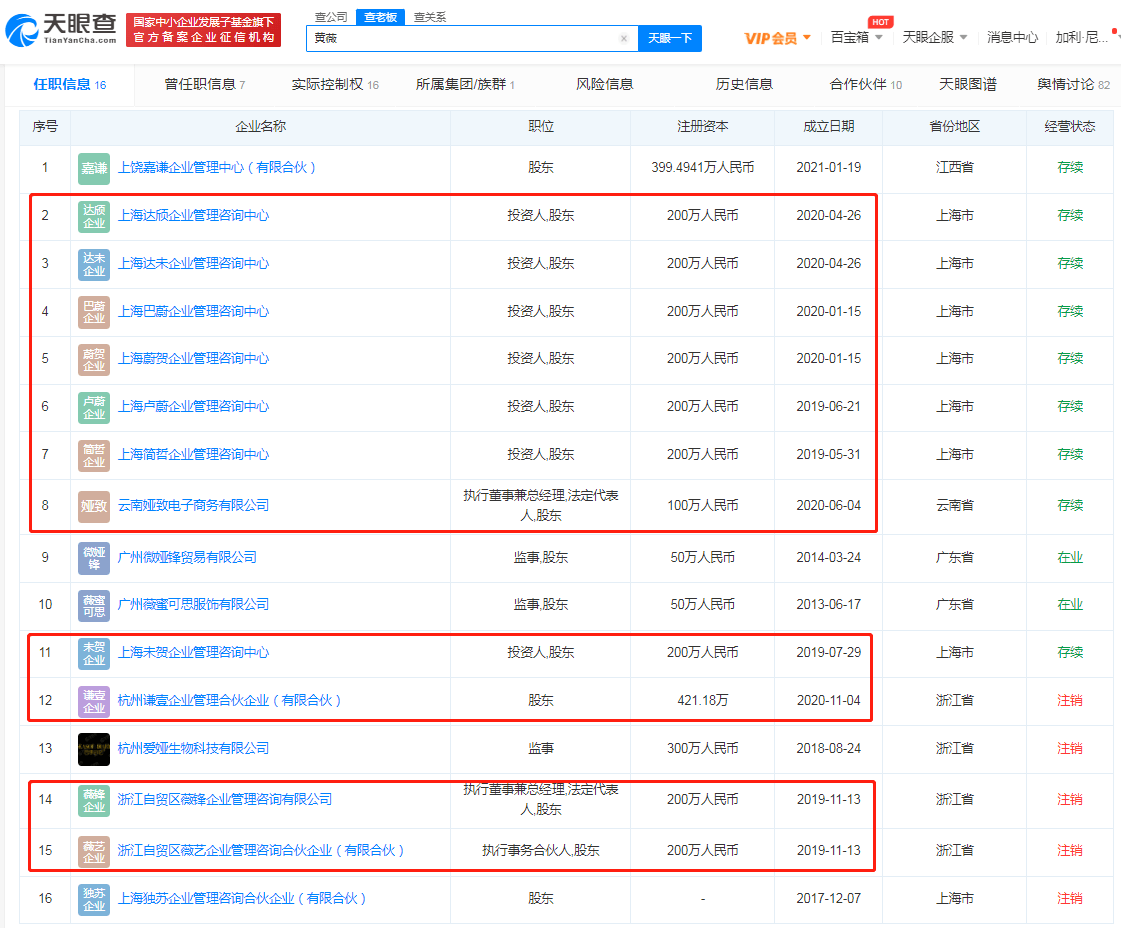This screenshot has height=928, width=1121.
Task: Open logo icon of 浙江自贸区薇艺企业管理咨询合伙企业
Action: coord(94,851)
